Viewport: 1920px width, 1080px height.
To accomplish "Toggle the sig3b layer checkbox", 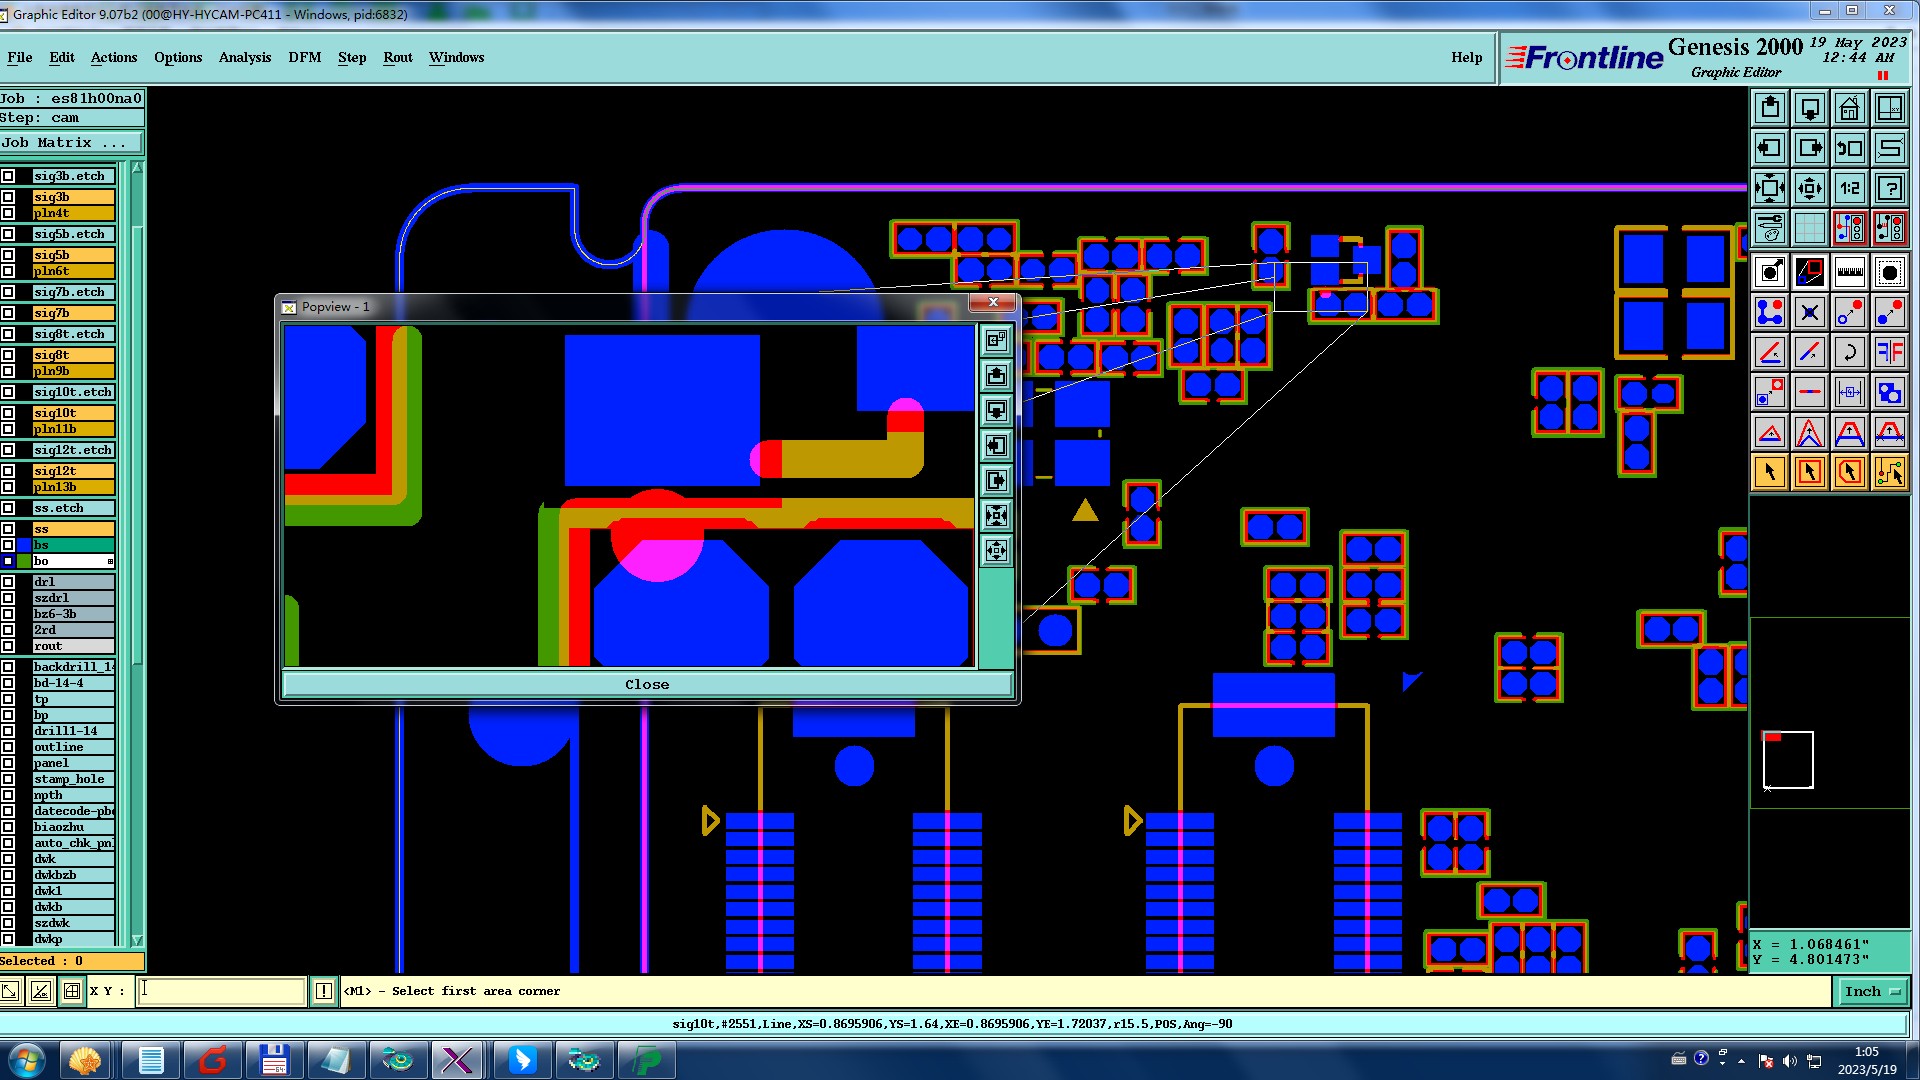I will pyautogui.click(x=9, y=197).
